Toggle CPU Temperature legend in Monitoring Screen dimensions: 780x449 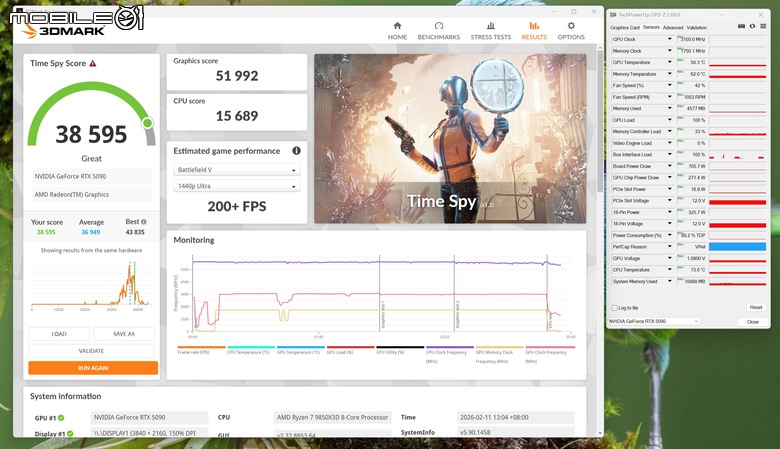(x=251, y=350)
